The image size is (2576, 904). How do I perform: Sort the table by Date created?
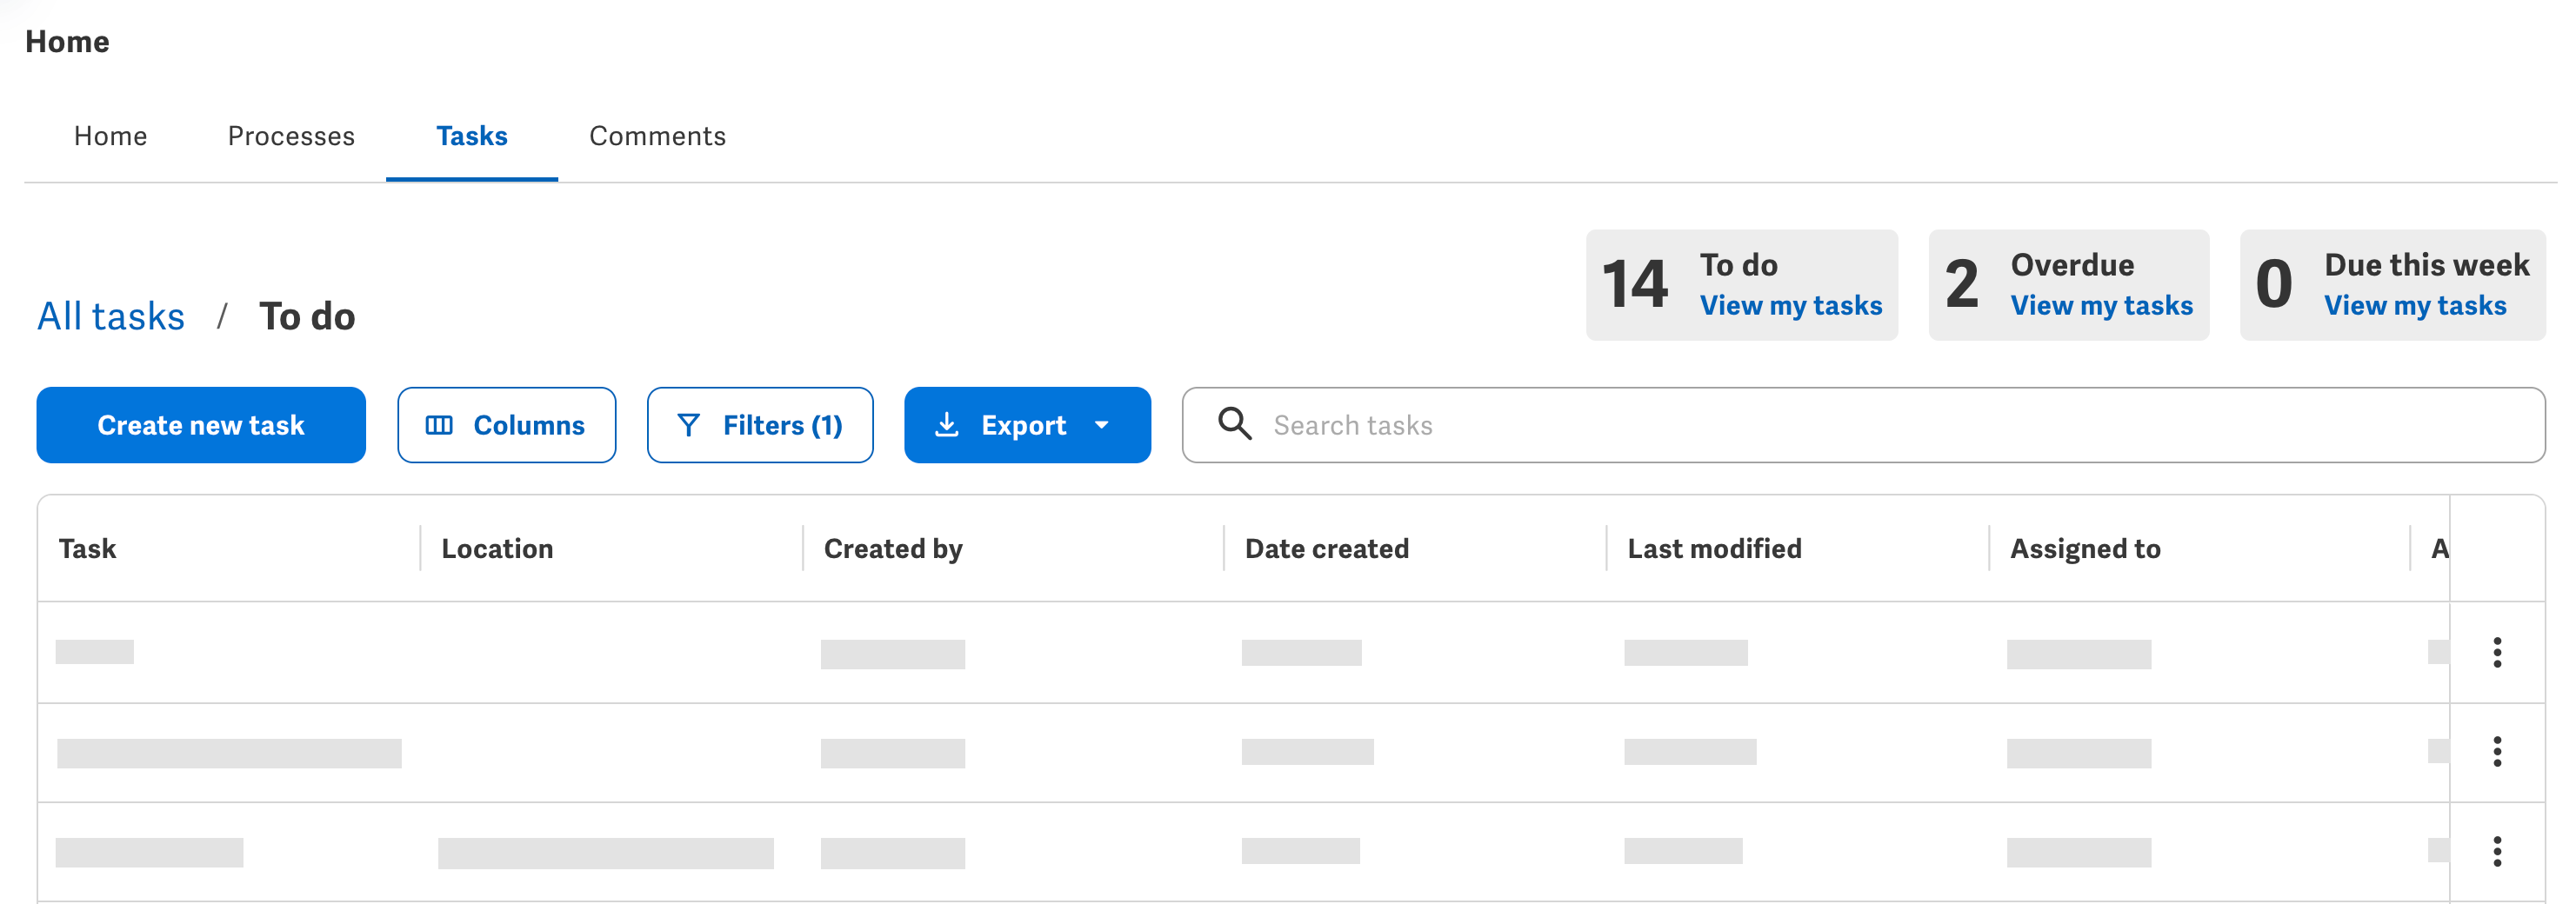[x=1326, y=548]
